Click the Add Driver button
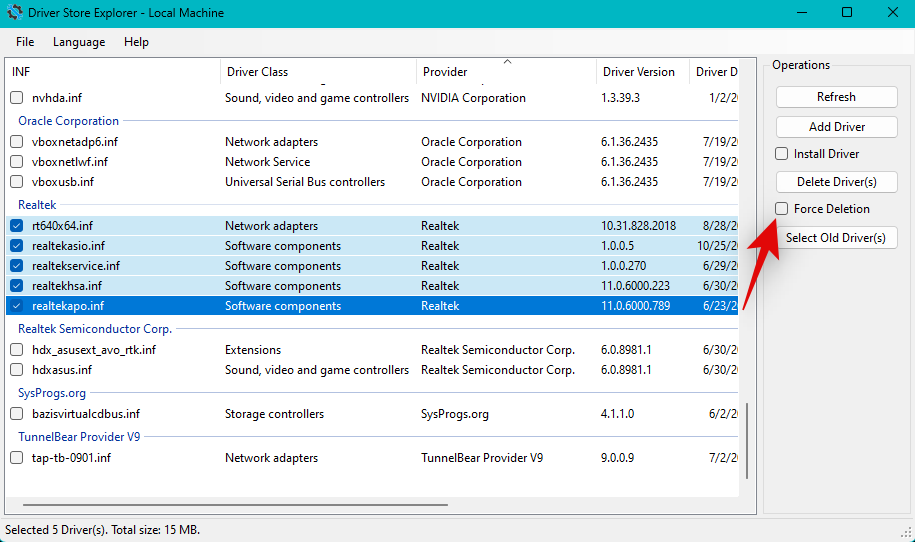The width and height of the screenshot is (915, 542). point(836,127)
